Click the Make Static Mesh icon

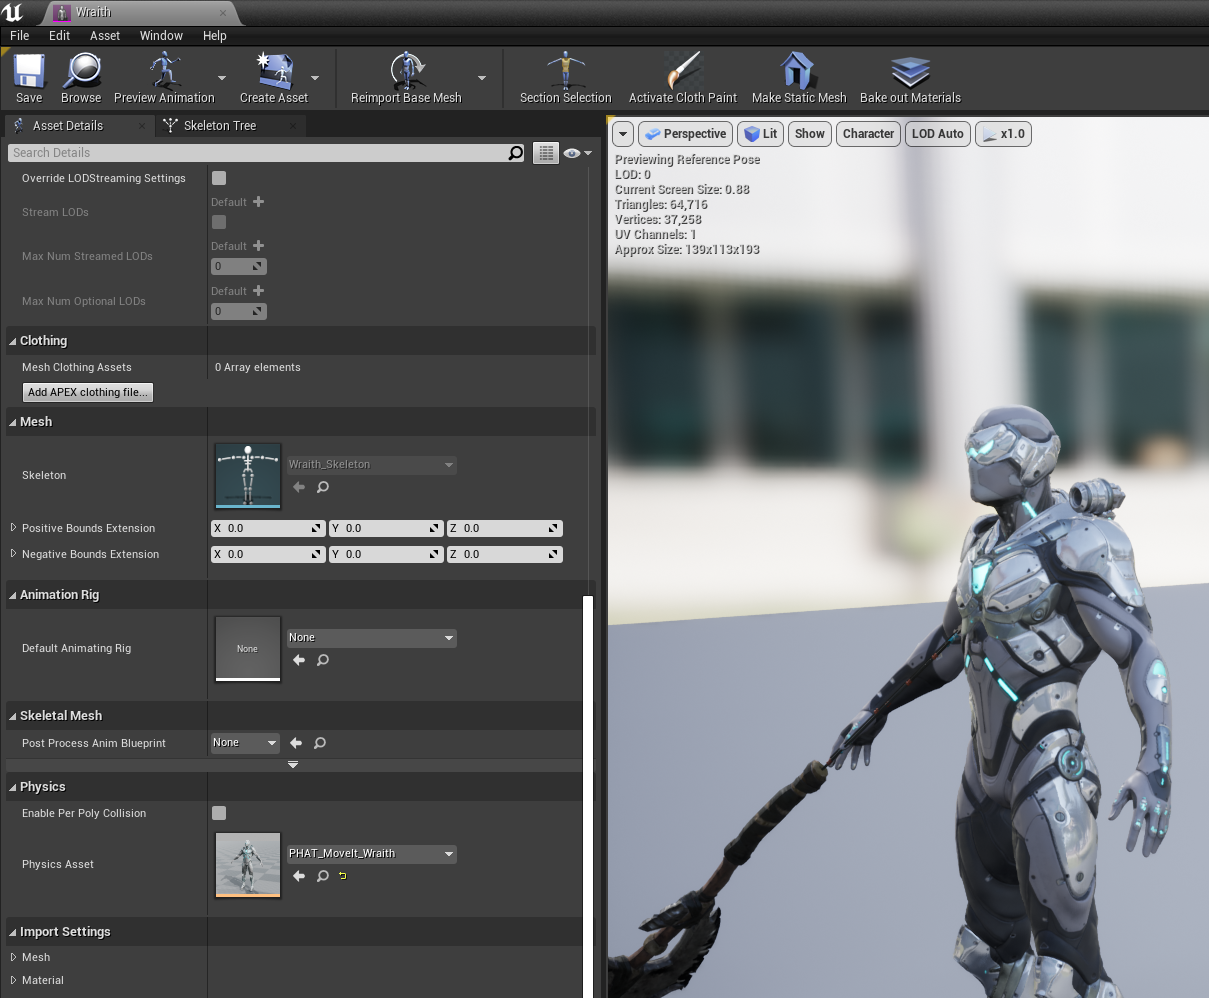(798, 71)
